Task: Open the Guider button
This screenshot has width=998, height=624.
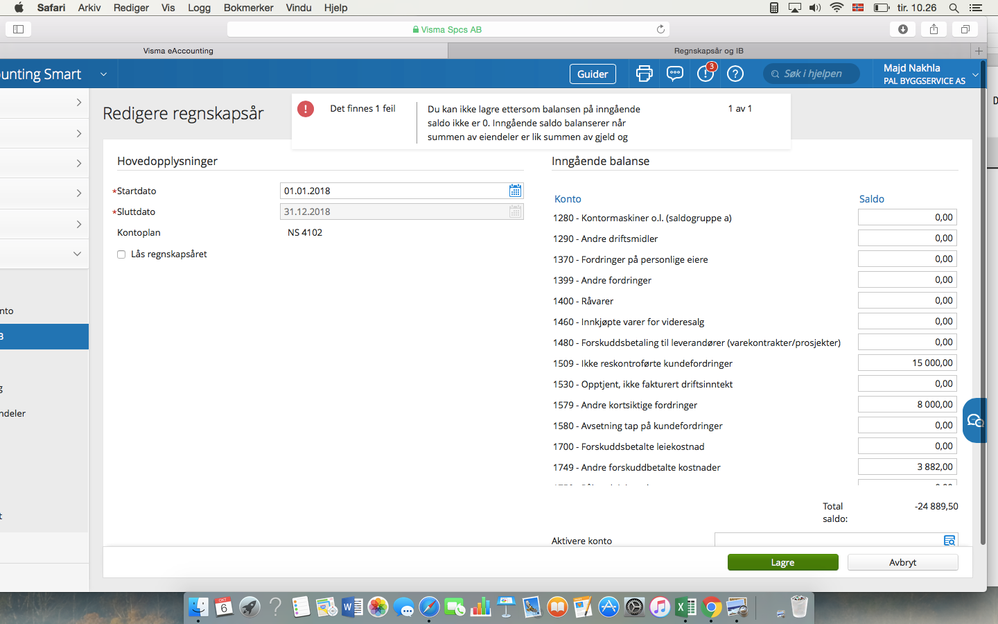Action: pyautogui.click(x=593, y=74)
